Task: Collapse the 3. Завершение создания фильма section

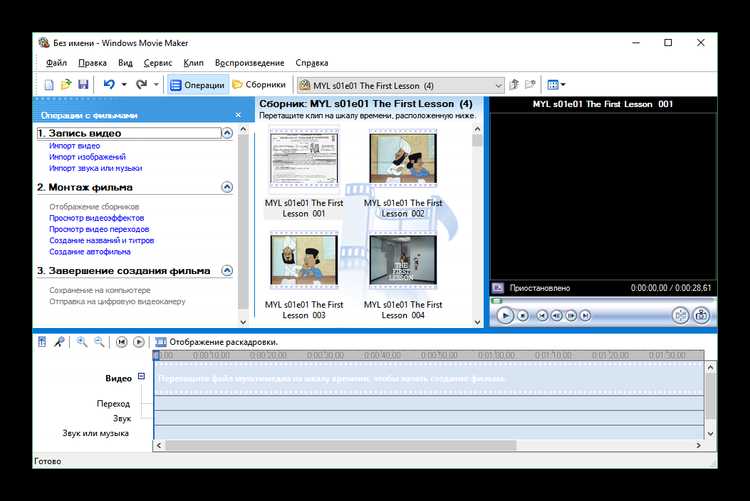Action: pos(227,271)
